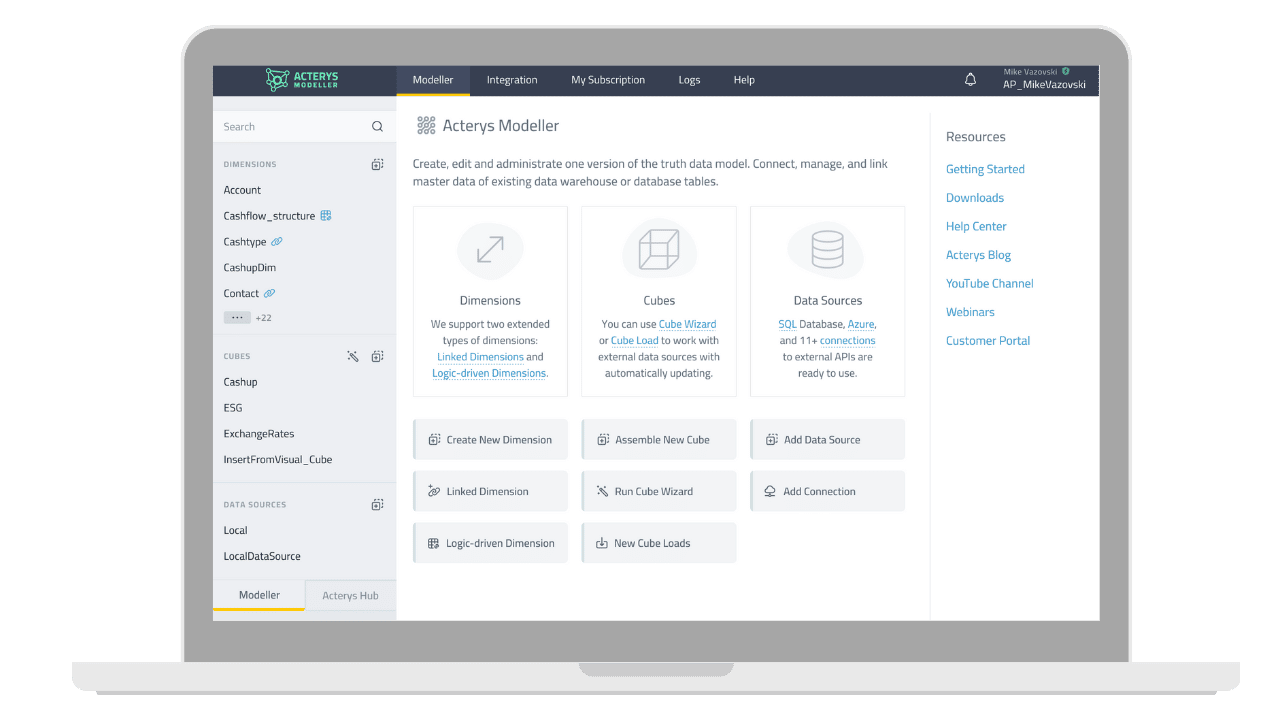The image size is (1280, 720).
Task: Select the CashupDim dimension
Action: (250, 268)
